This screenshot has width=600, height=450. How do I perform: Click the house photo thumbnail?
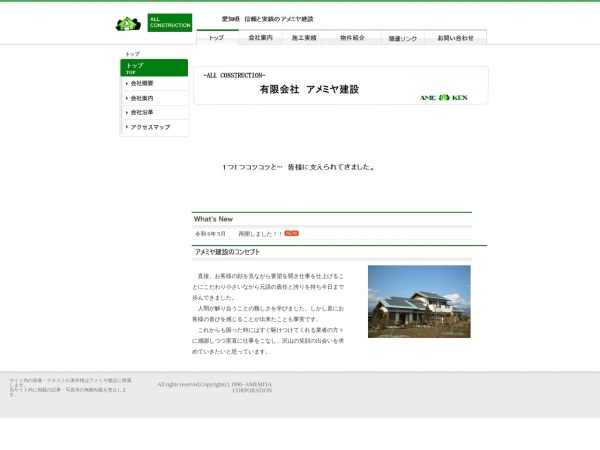[x=419, y=302]
